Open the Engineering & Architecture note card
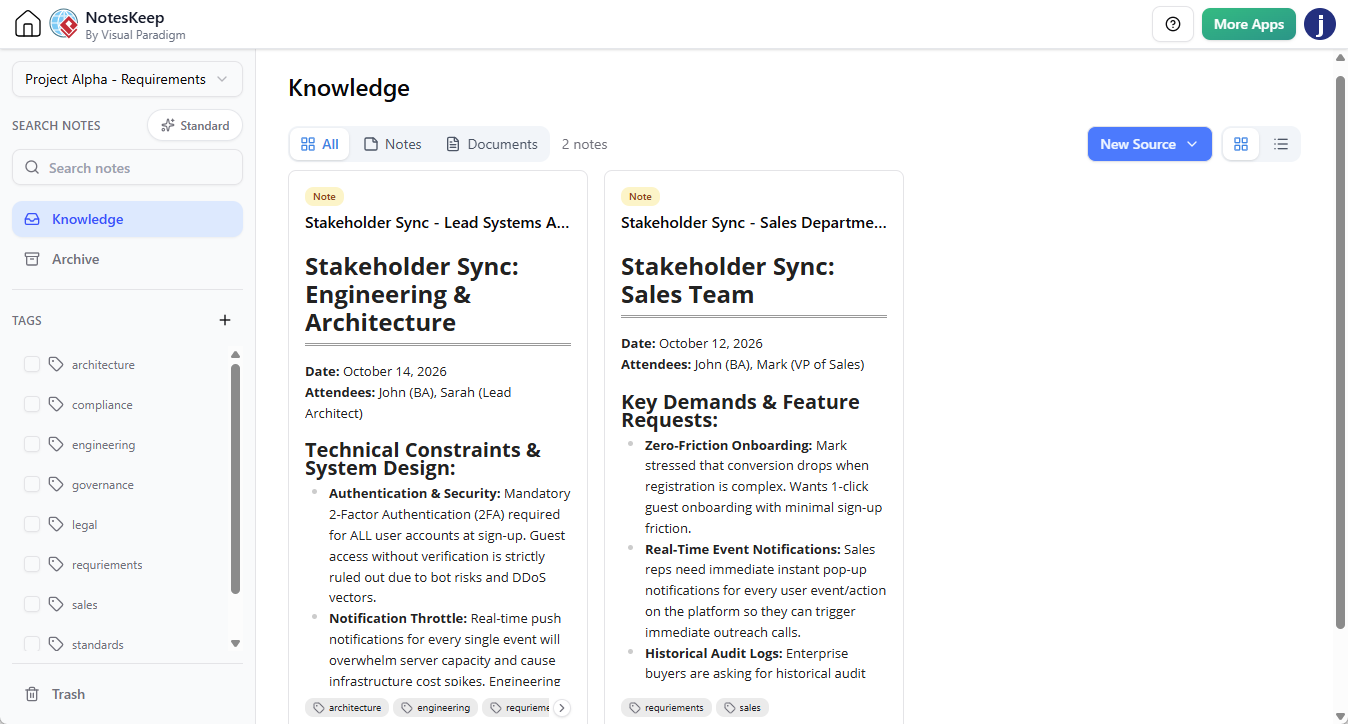 pos(438,447)
